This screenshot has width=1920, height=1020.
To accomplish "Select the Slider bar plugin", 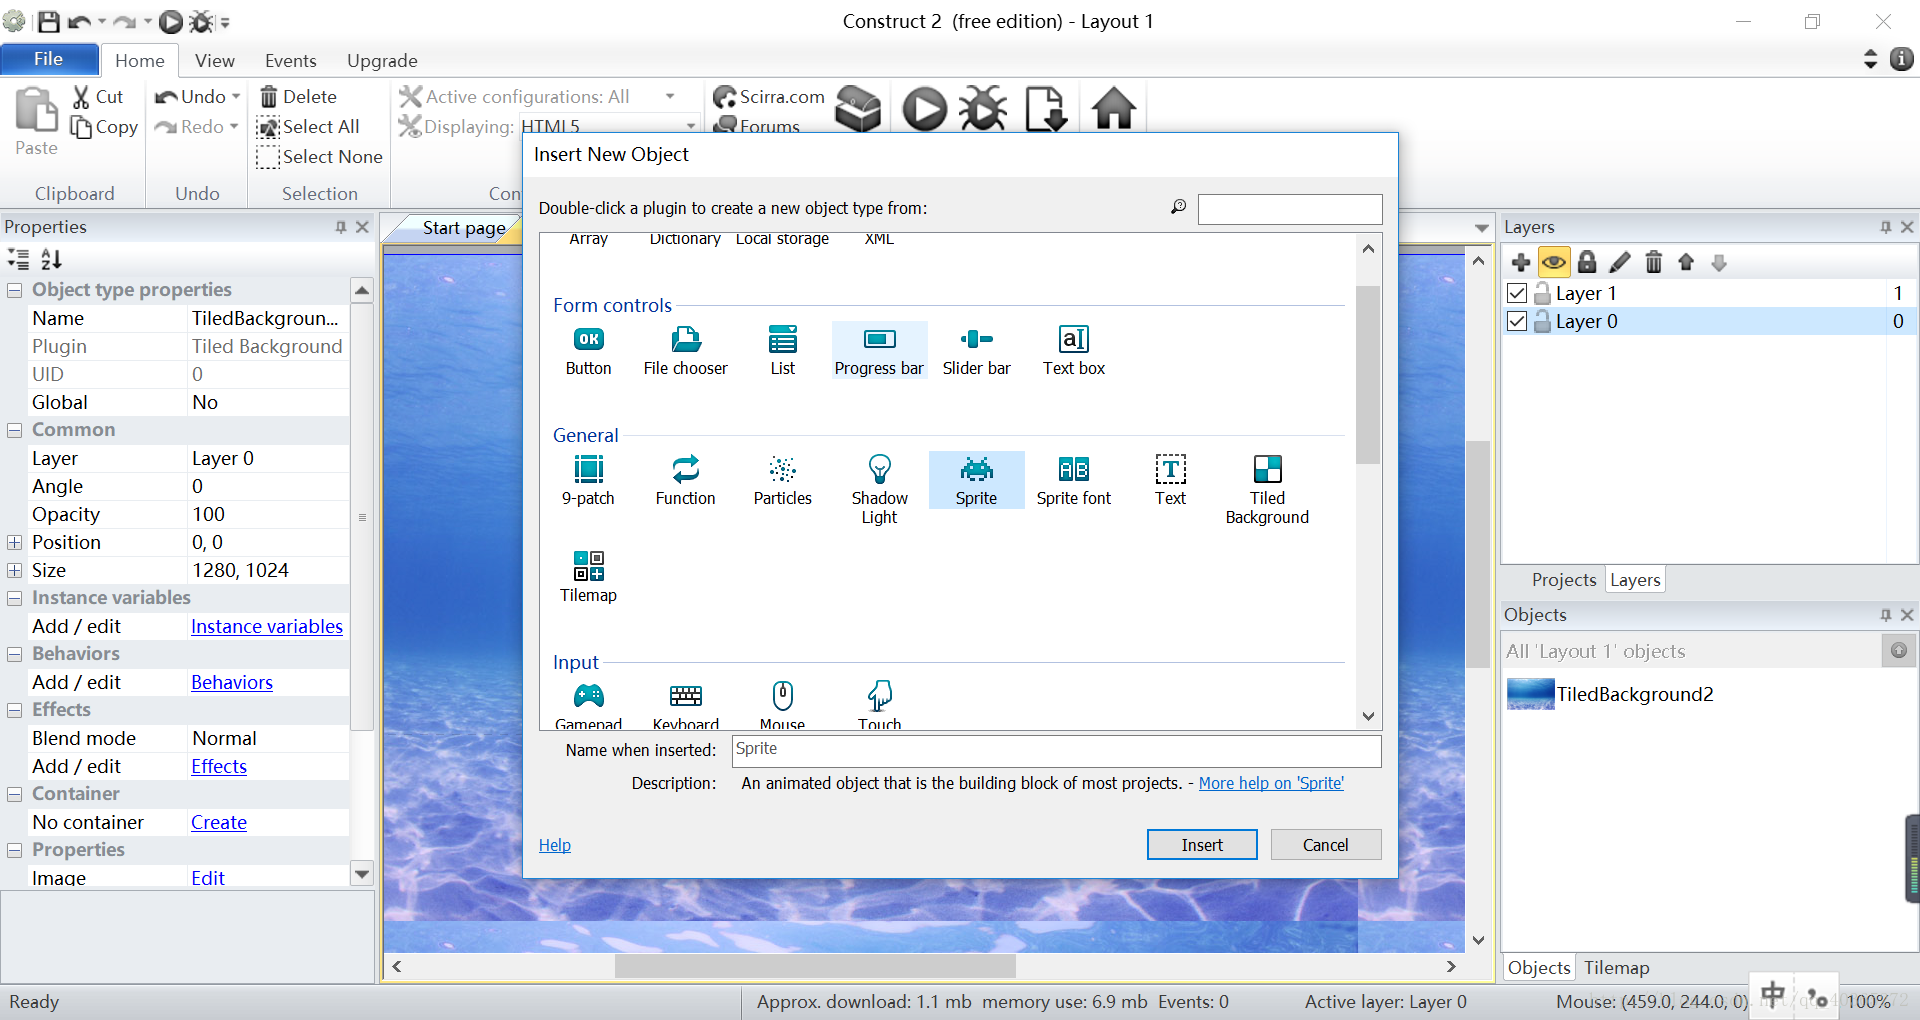I will tap(976, 350).
